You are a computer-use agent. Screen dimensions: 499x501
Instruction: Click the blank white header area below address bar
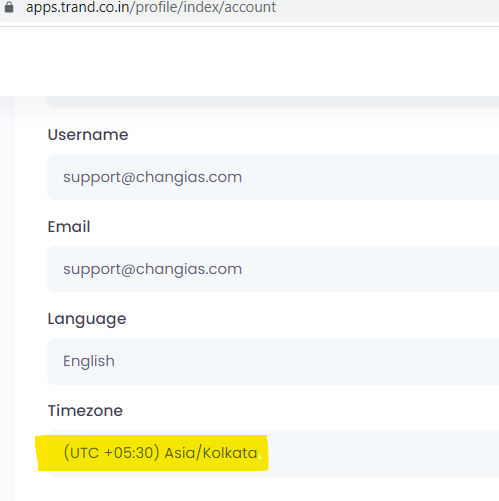[x=249, y=61]
